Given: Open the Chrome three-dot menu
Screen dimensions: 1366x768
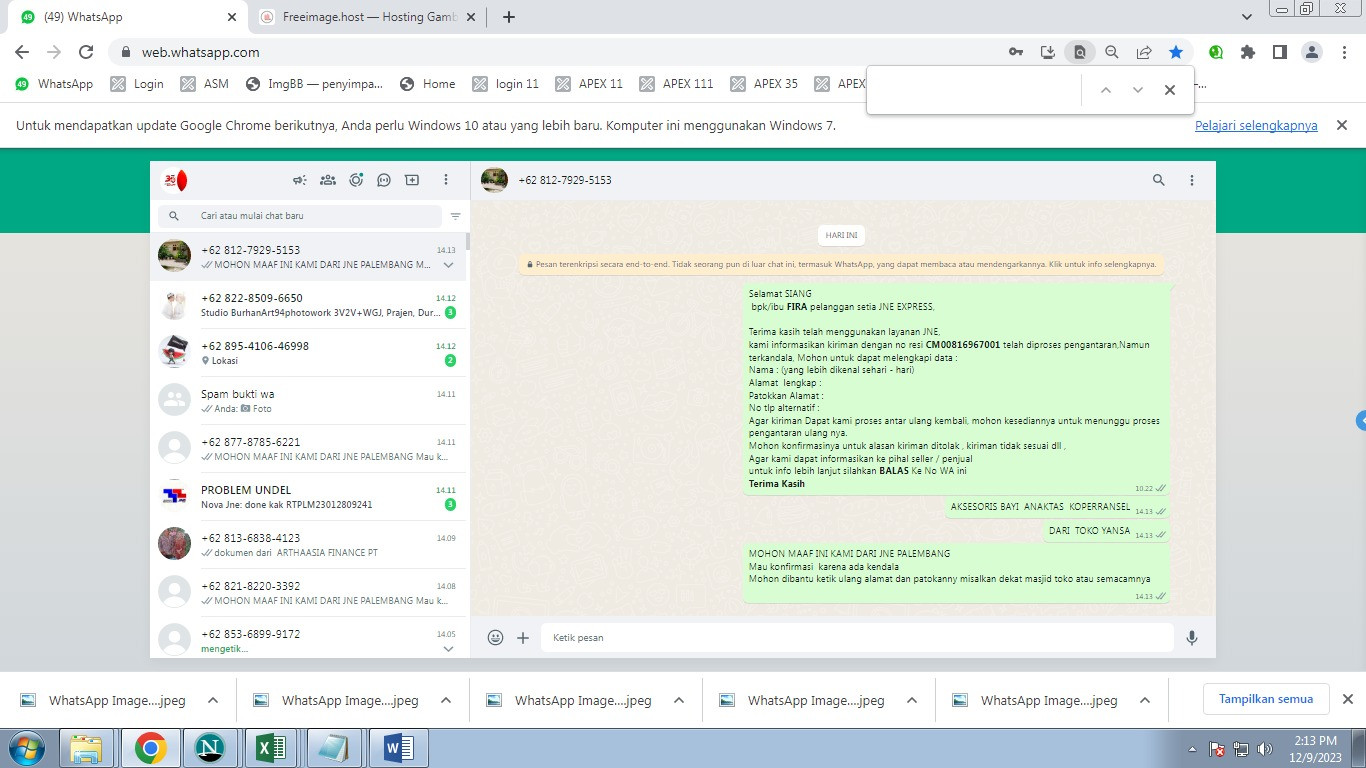Looking at the screenshot, I should tap(1344, 52).
